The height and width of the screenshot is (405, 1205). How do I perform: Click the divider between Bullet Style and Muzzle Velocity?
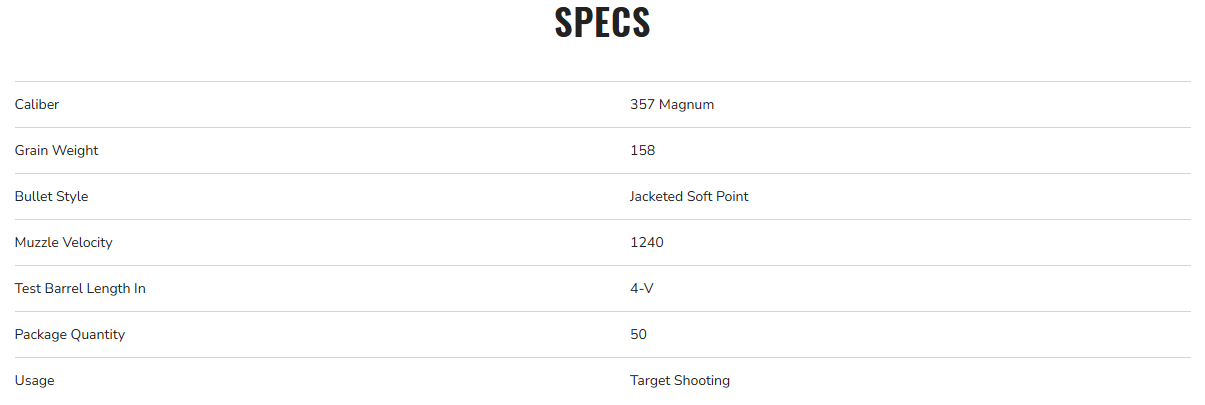(x=602, y=219)
